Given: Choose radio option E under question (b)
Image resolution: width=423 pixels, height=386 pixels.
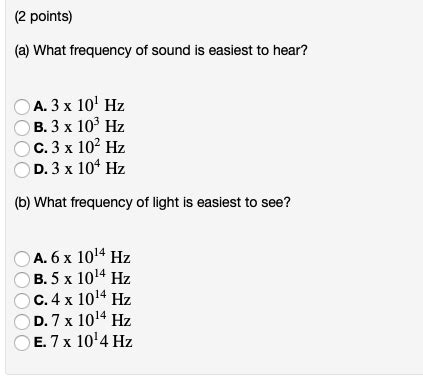Looking at the screenshot, I should coord(22,343).
